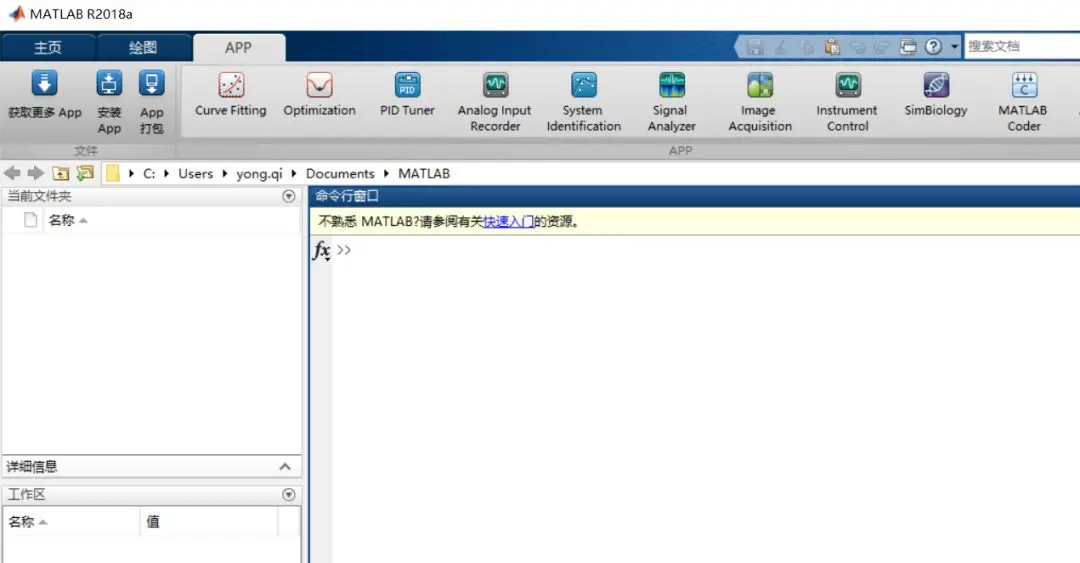Screen dimensions: 1080x563
Task: Click the browse for folder icon
Action: coord(85,173)
